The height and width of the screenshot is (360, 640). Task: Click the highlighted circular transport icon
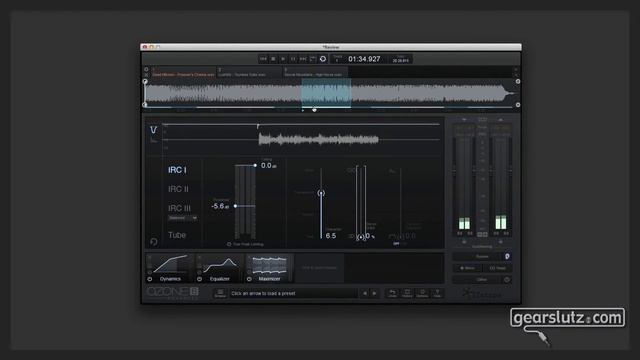click(x=323, y=59)
